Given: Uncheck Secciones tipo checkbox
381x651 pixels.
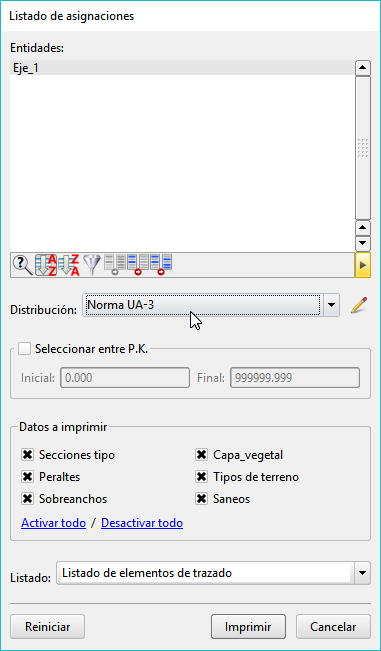Looking at the screenshot, I should click(x=27, y=455).
